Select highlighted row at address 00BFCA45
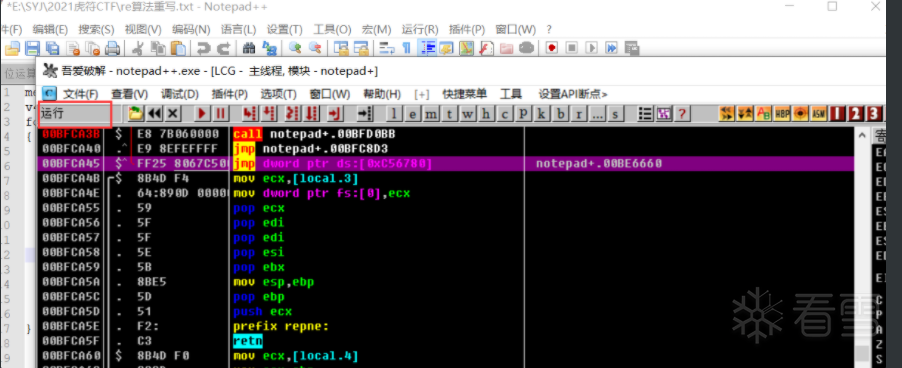Viewport: 902px width, 368px height. click(x=446, y=164)
